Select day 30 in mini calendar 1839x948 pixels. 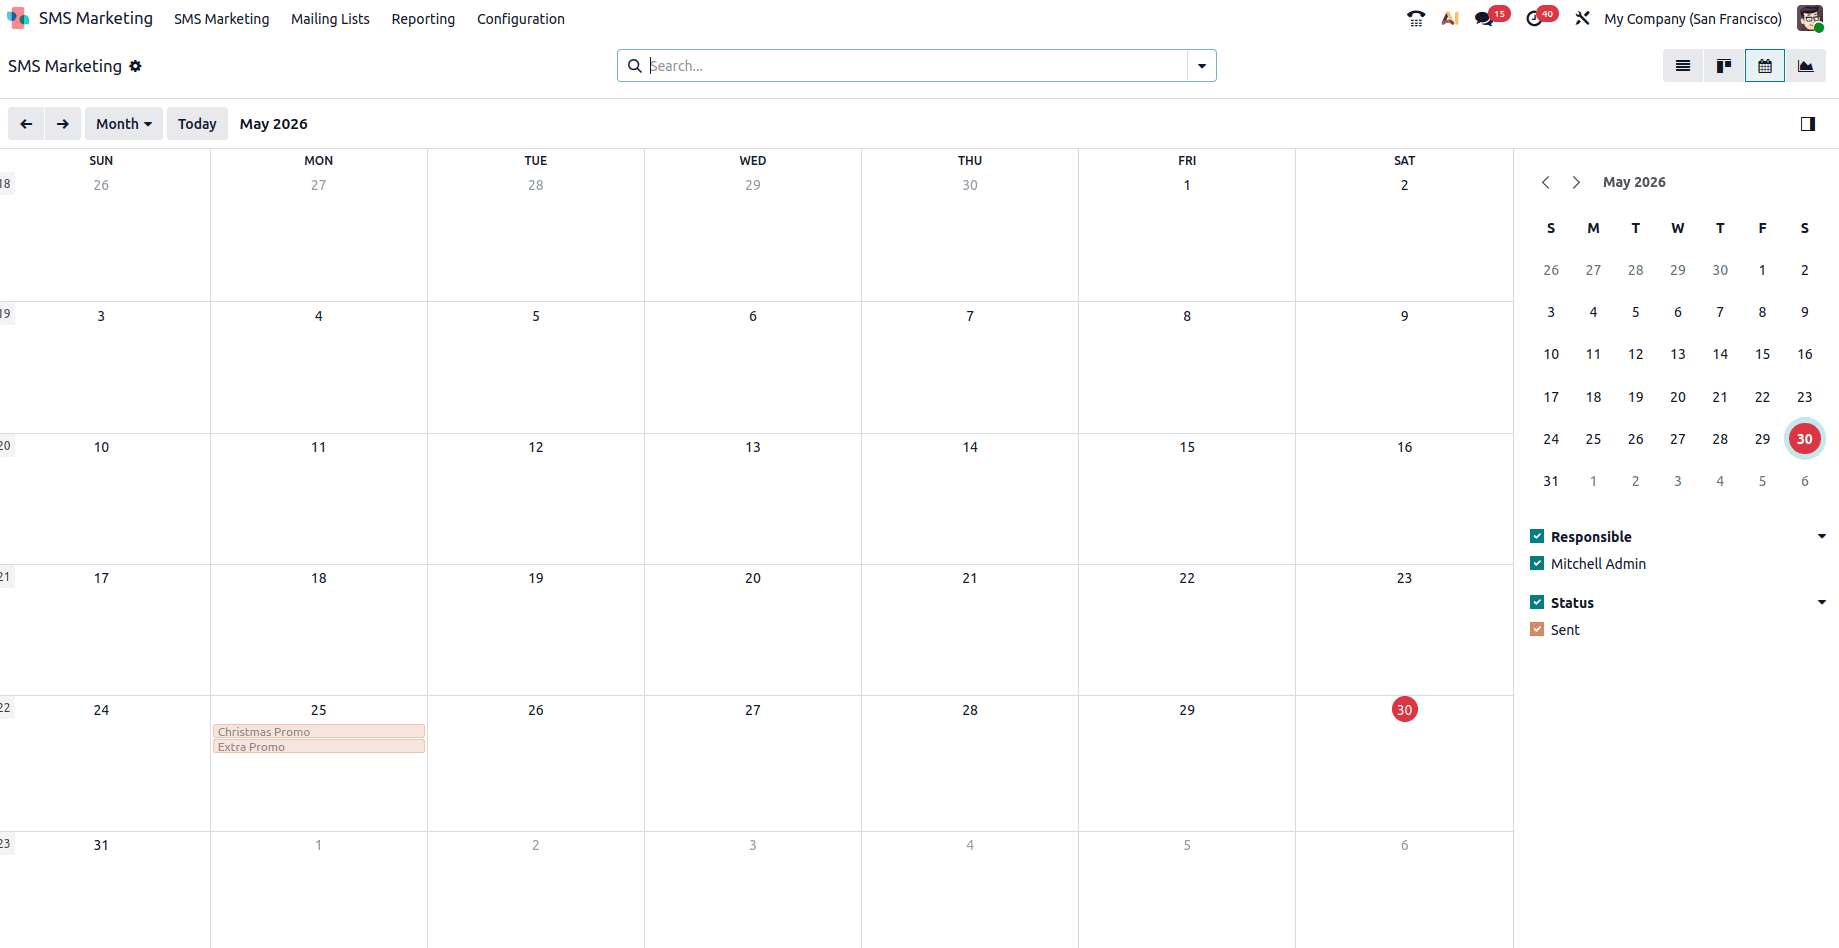1804,439
